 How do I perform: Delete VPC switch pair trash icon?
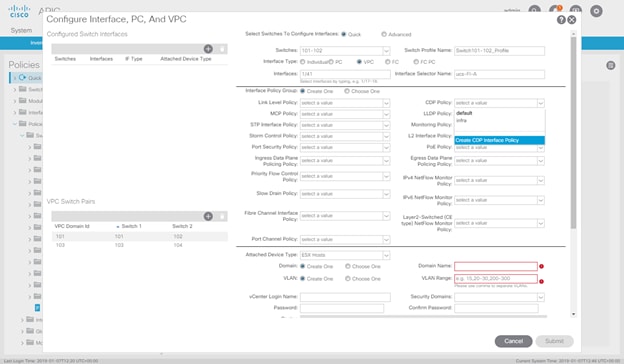tap(222, 216)
